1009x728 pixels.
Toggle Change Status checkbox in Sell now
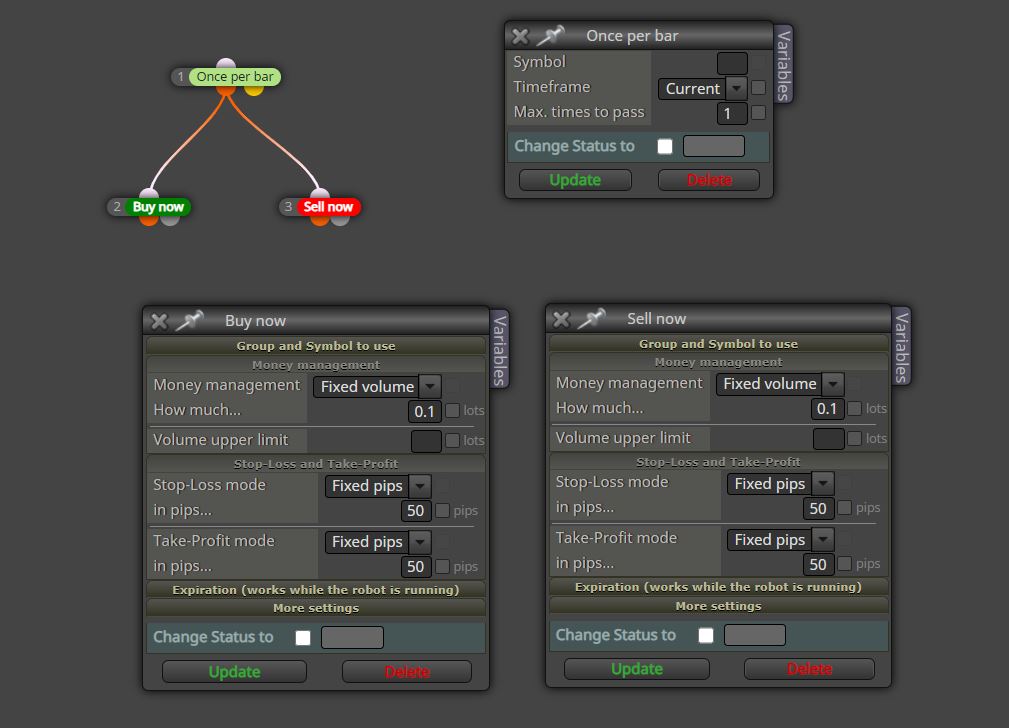[x=705, y=635]
